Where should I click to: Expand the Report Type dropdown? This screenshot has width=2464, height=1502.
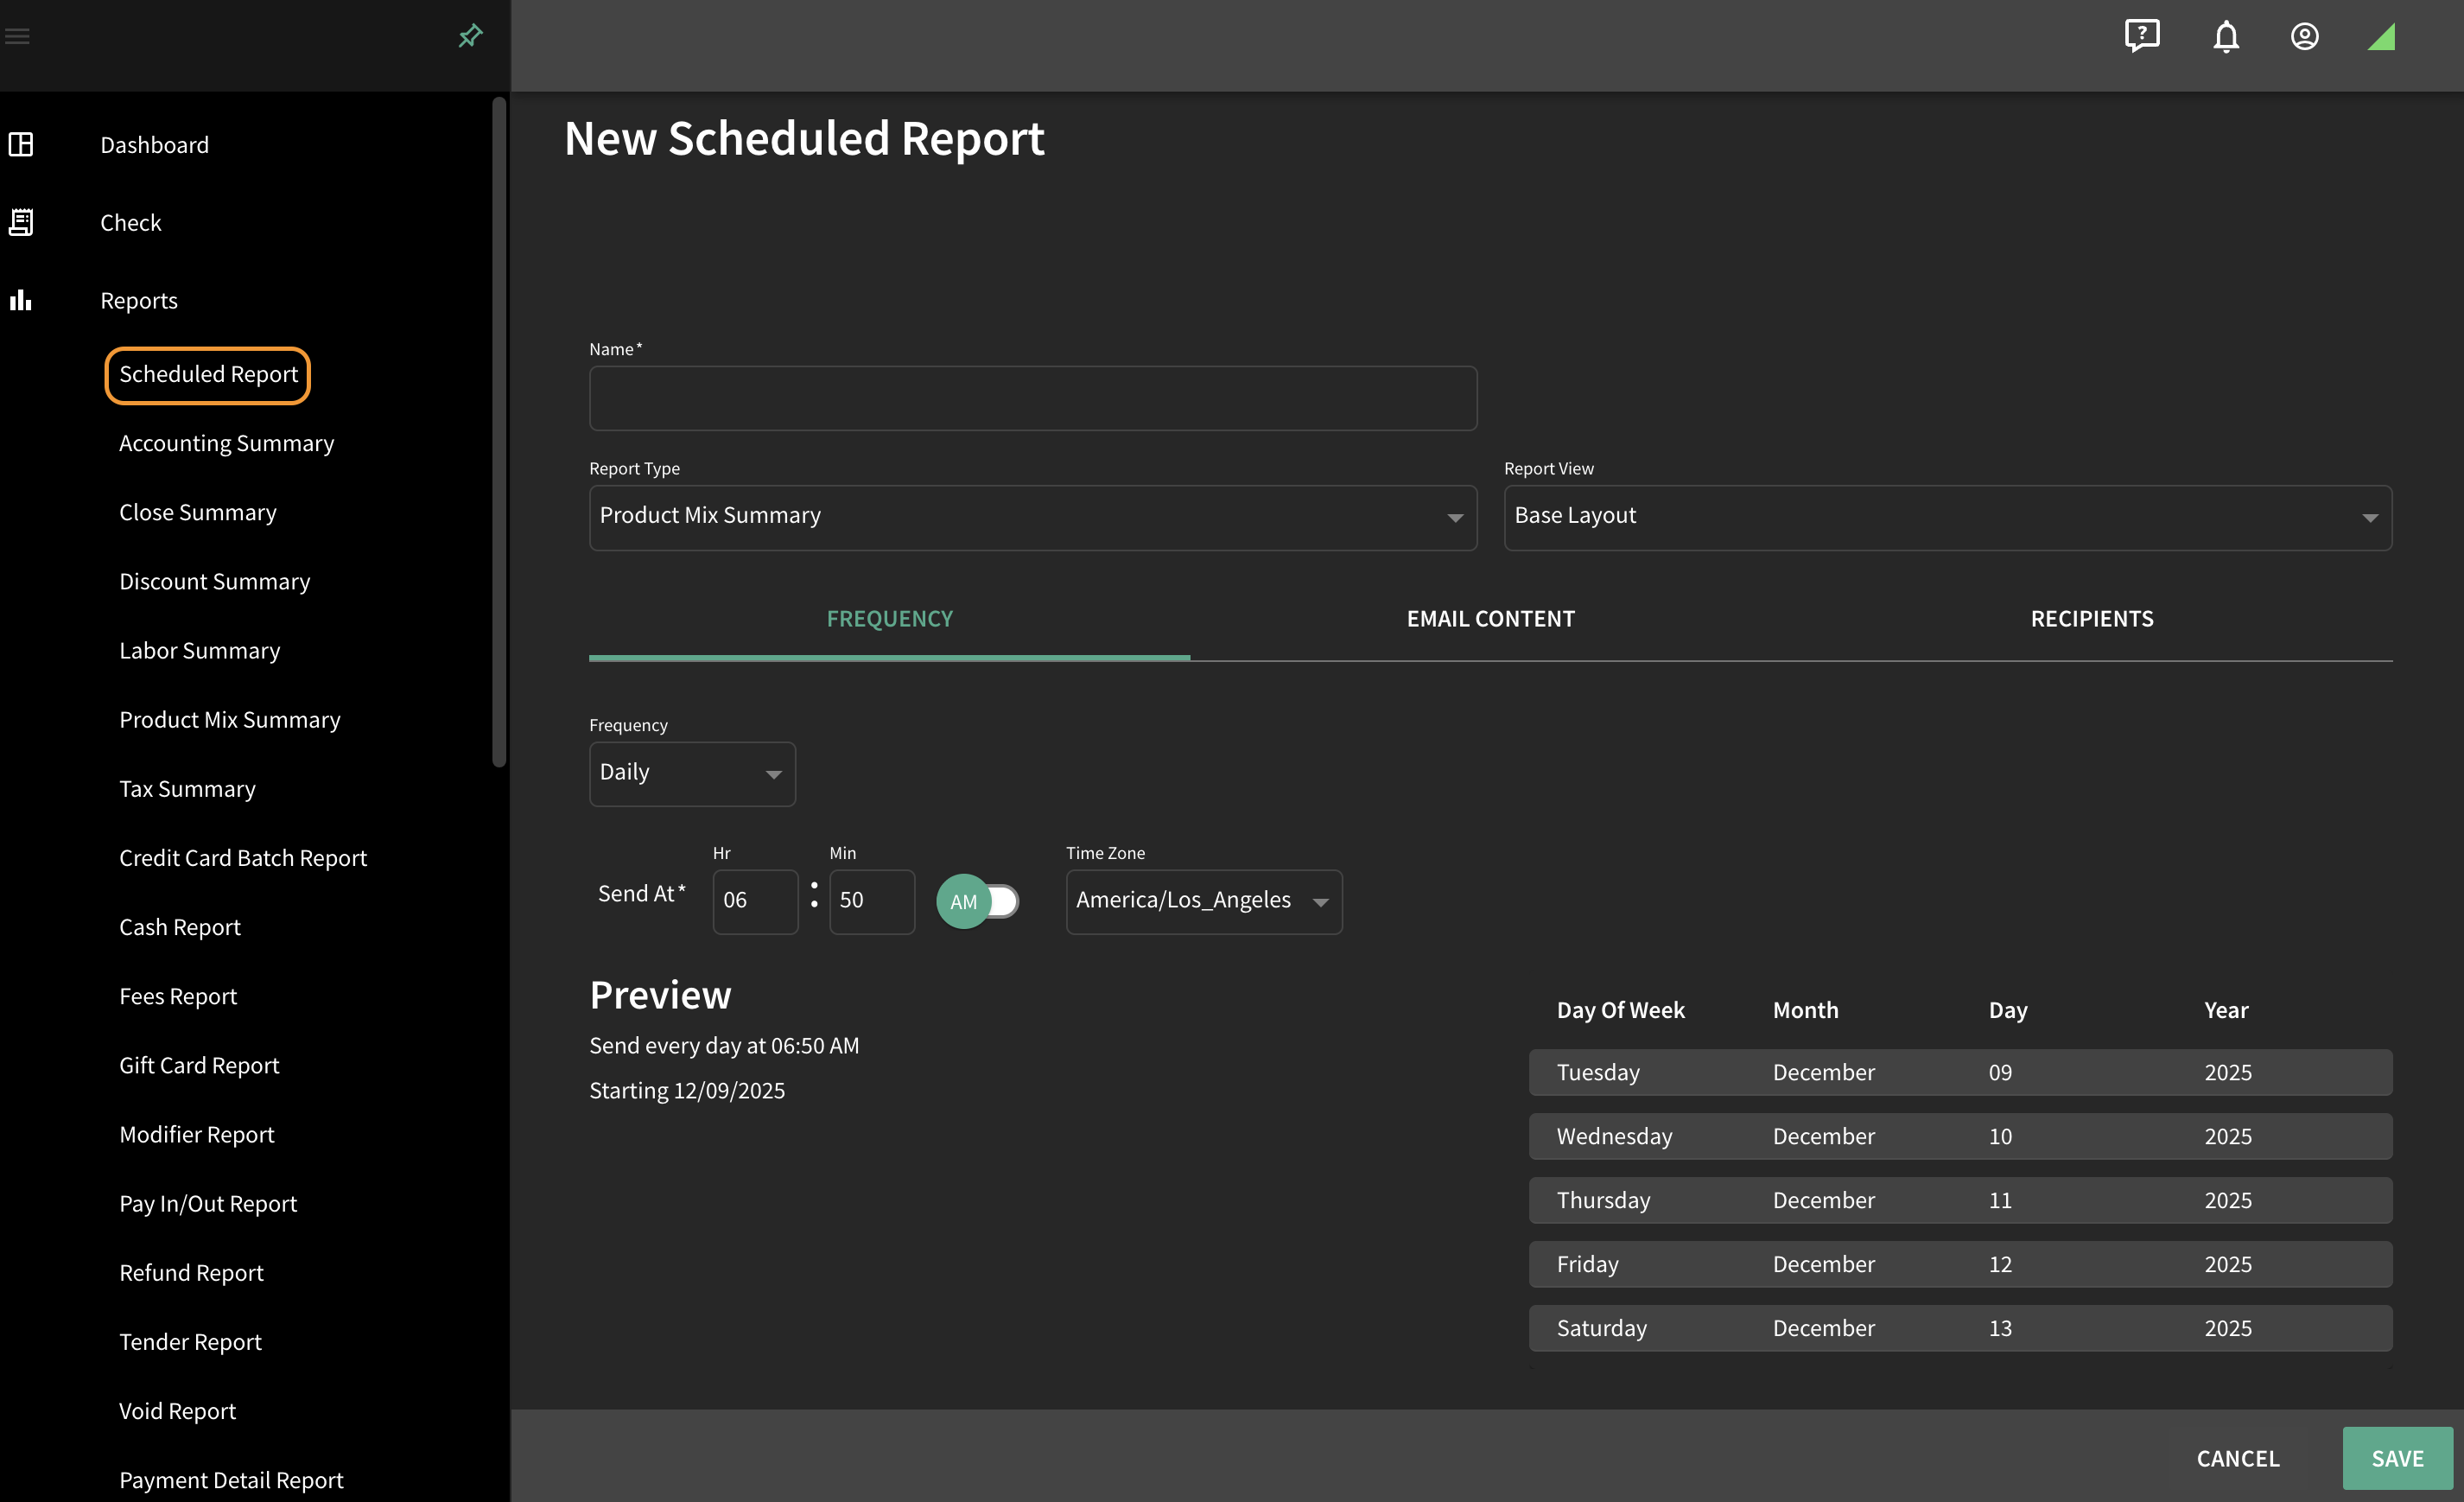click(1033, 517)
